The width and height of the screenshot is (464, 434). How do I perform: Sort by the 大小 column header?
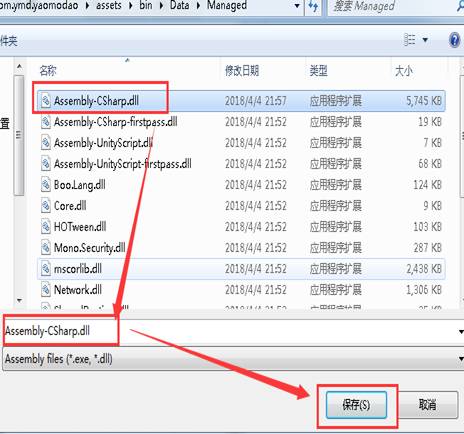404,71
